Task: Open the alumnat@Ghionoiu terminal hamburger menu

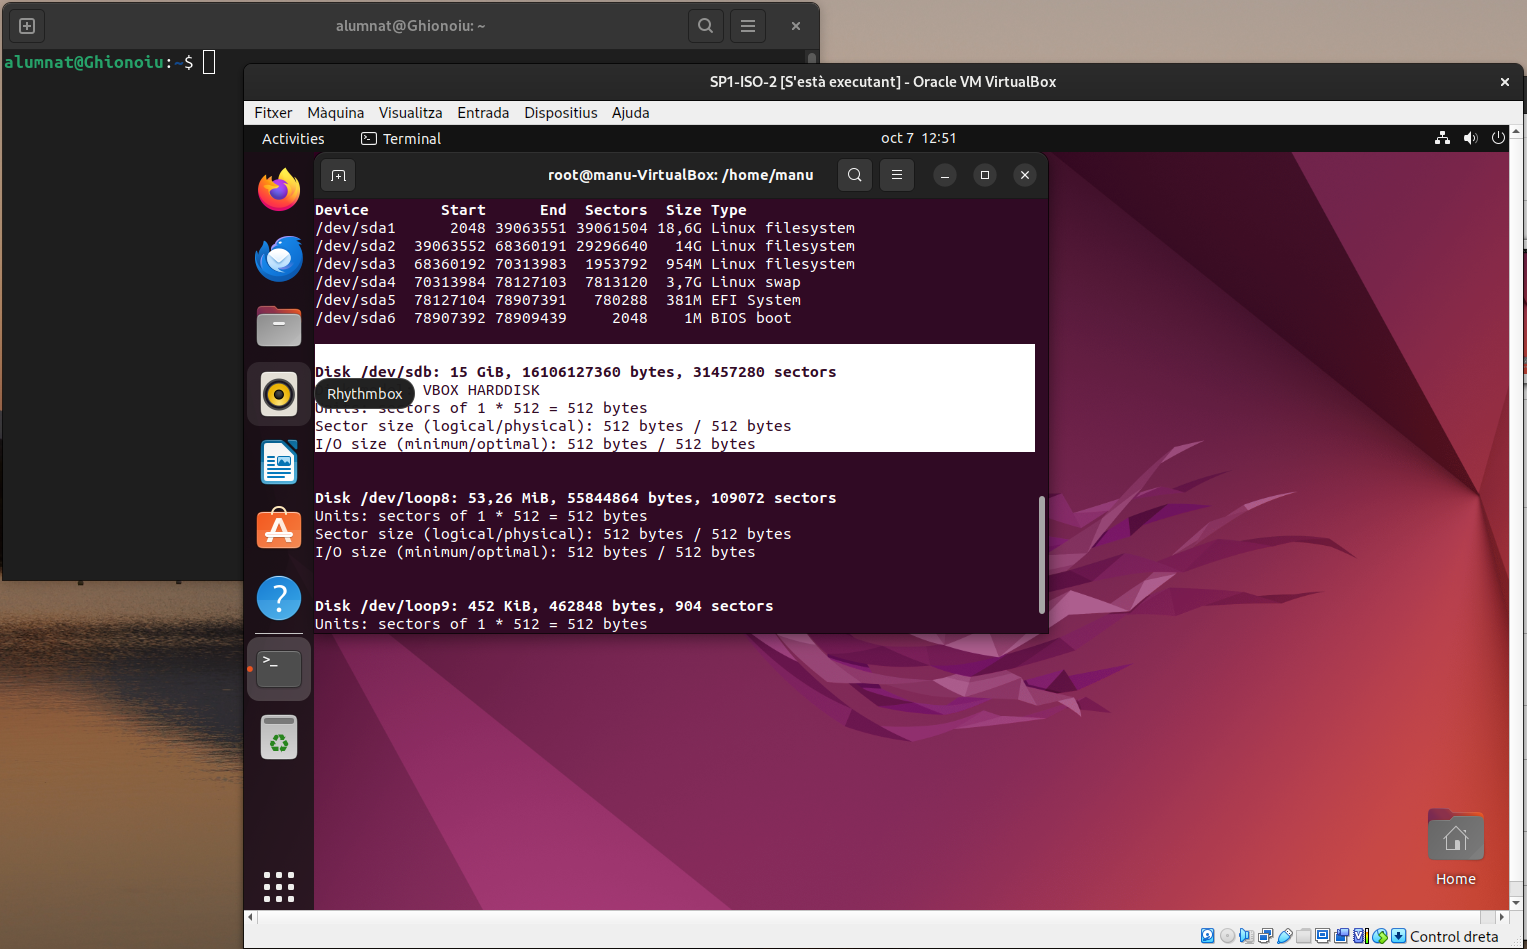Action: (748, 26)
